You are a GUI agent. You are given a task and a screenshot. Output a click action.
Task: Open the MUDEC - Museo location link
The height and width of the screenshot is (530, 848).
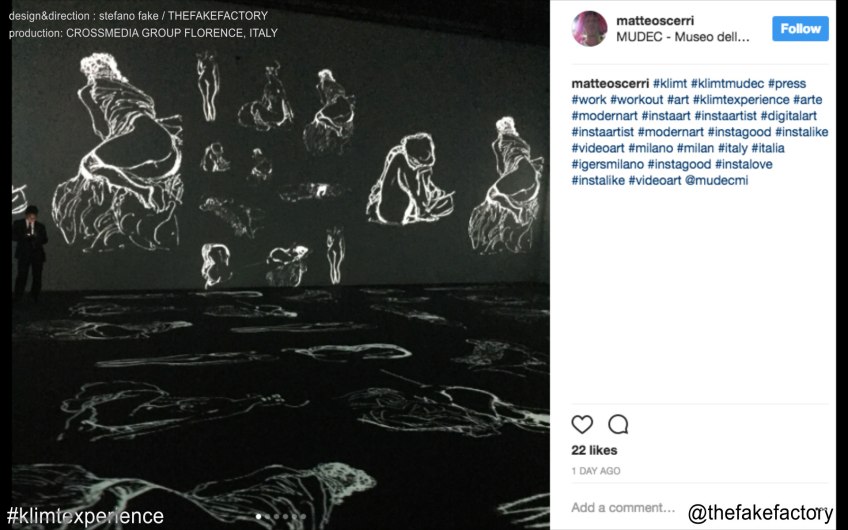[x=683, y=37]
